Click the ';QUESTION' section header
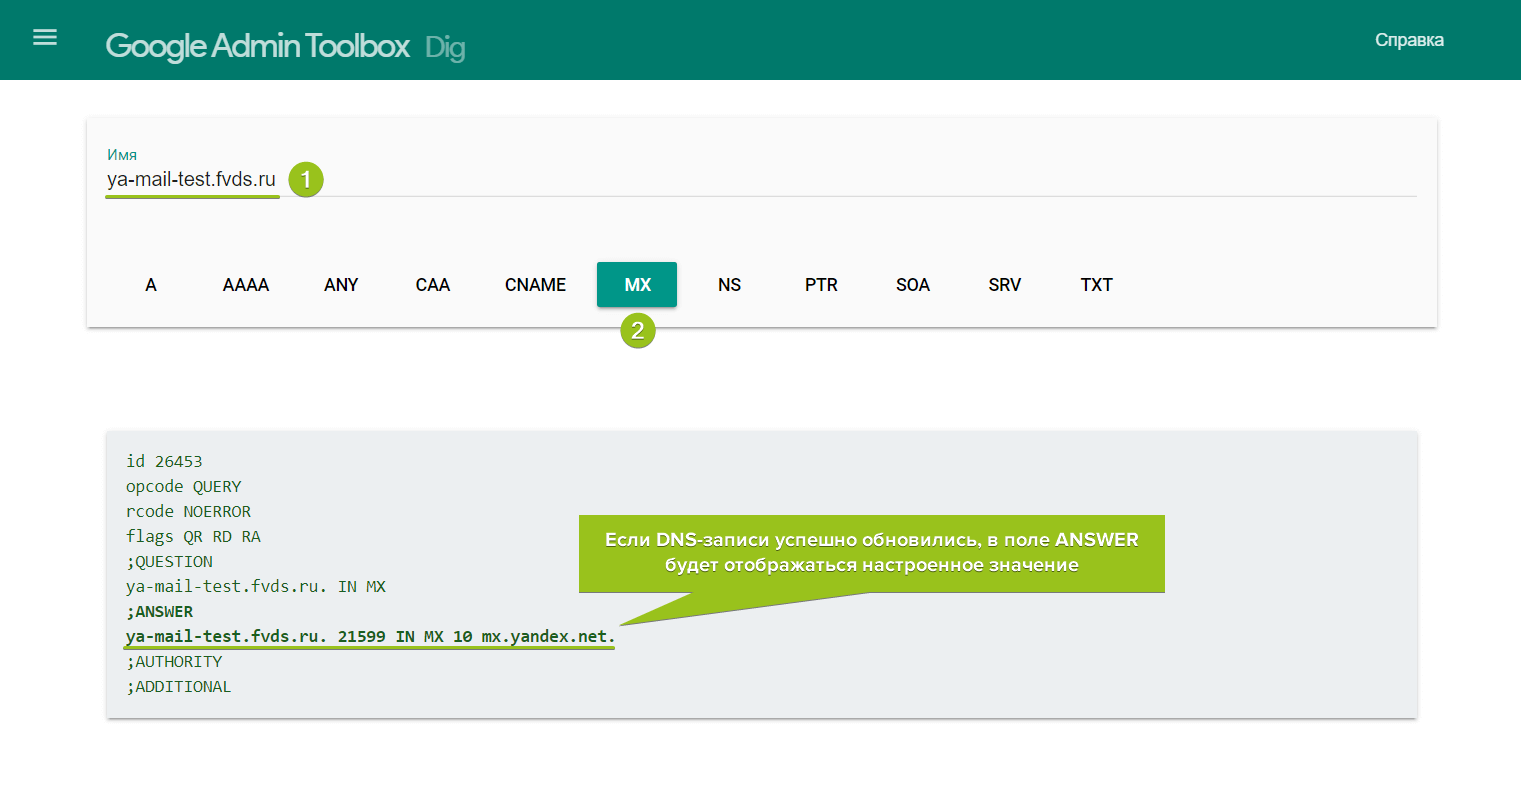The width and height of the screenshot is (1521, 792). 170,561
